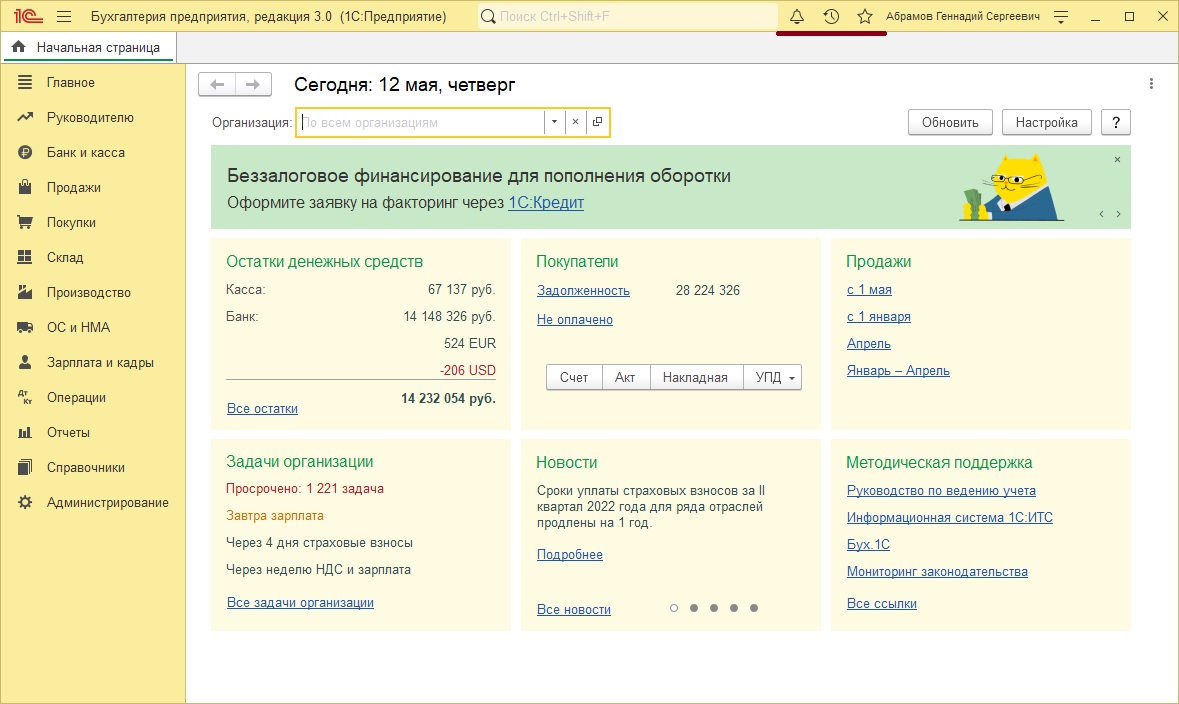1179x704 pixels.
Task: Click the Поиск search field
Action: tap(600, 16)
